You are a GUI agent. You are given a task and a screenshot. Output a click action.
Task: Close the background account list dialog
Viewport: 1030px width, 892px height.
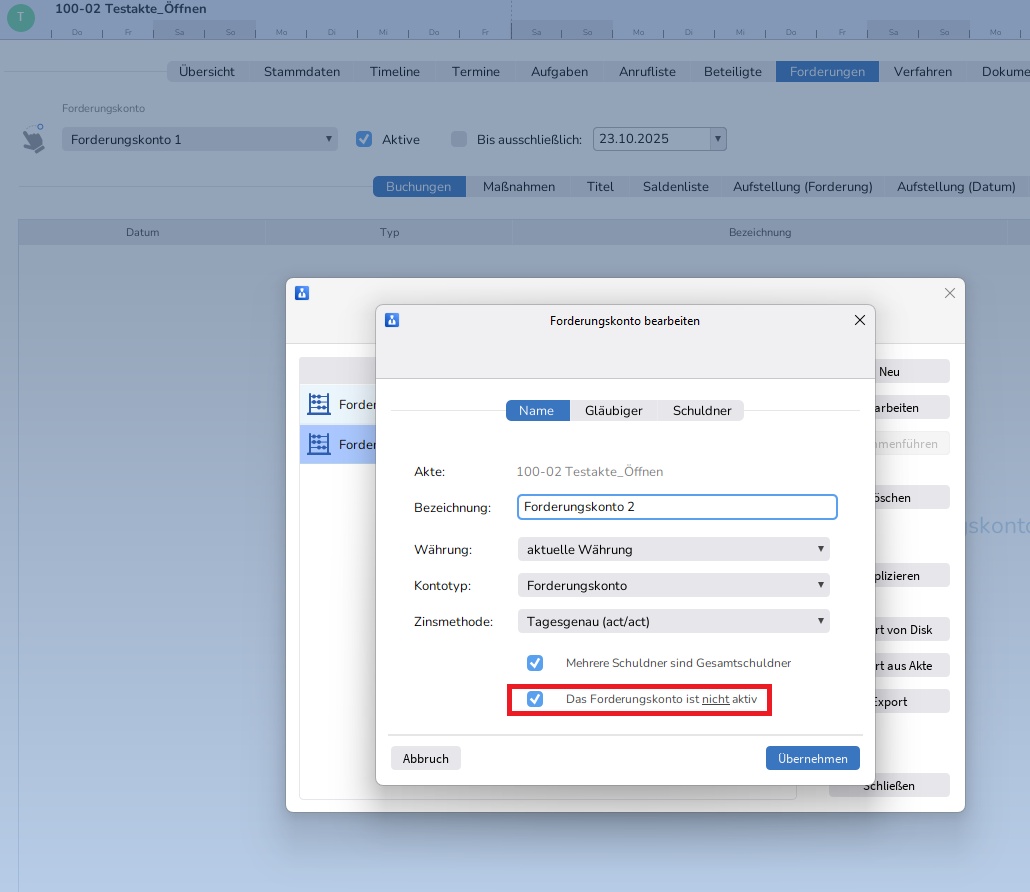[949, 293]
